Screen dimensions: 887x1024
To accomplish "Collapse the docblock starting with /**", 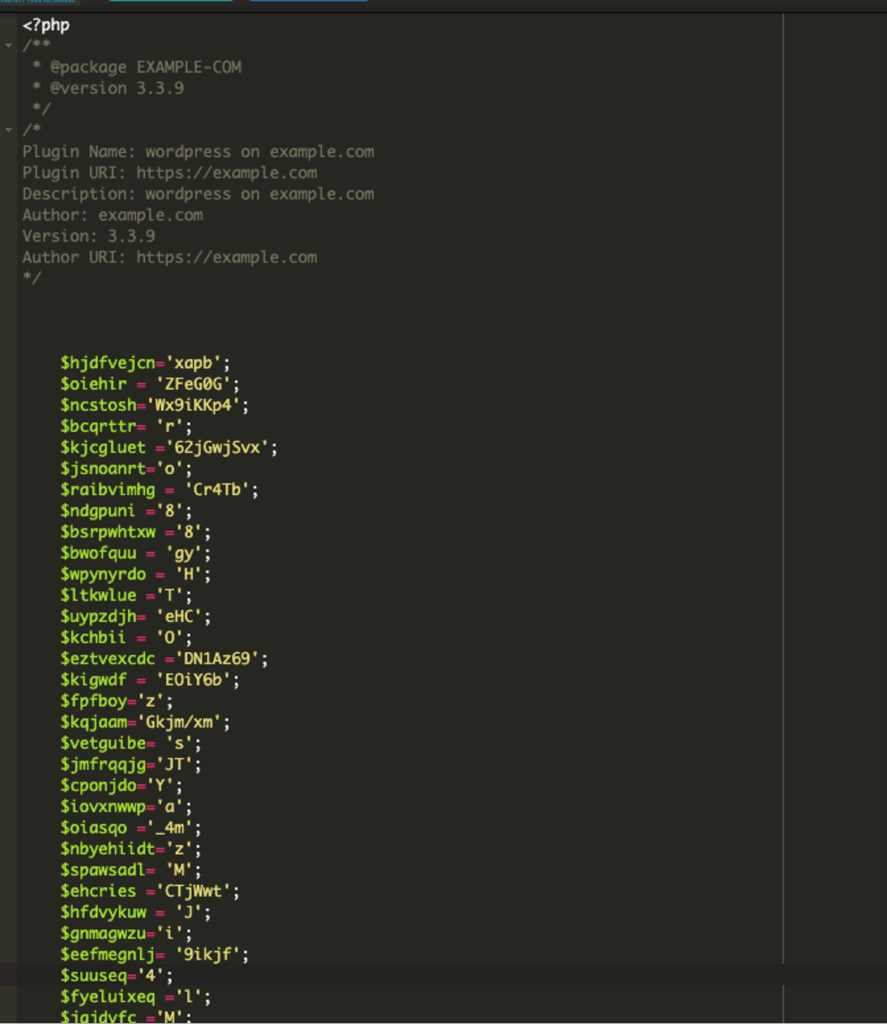I will (8, 46).
